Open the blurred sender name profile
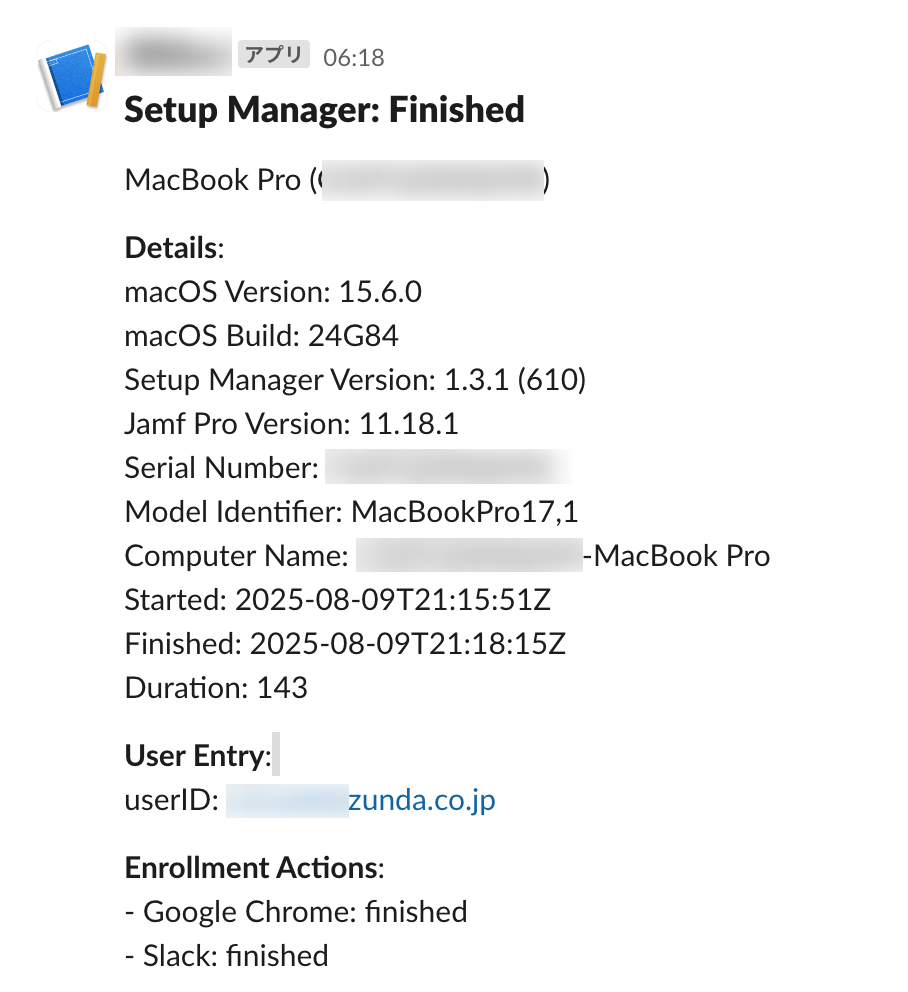Screen dimensions: 908x992 (x=174, y=53)
